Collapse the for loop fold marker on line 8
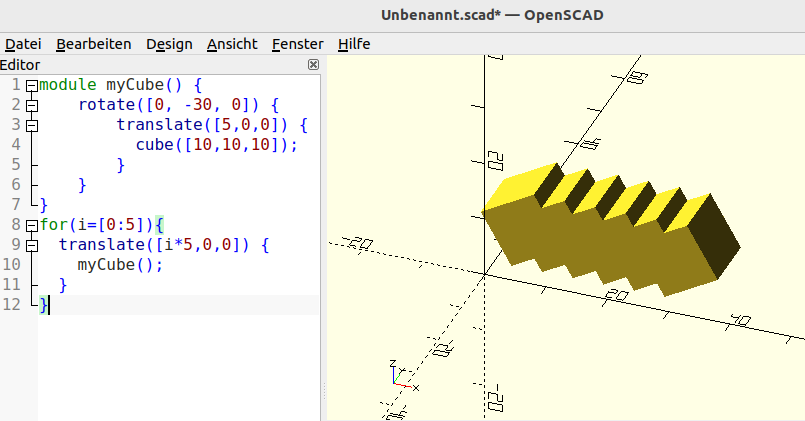 pyautogui.click(x=31, y=225)
